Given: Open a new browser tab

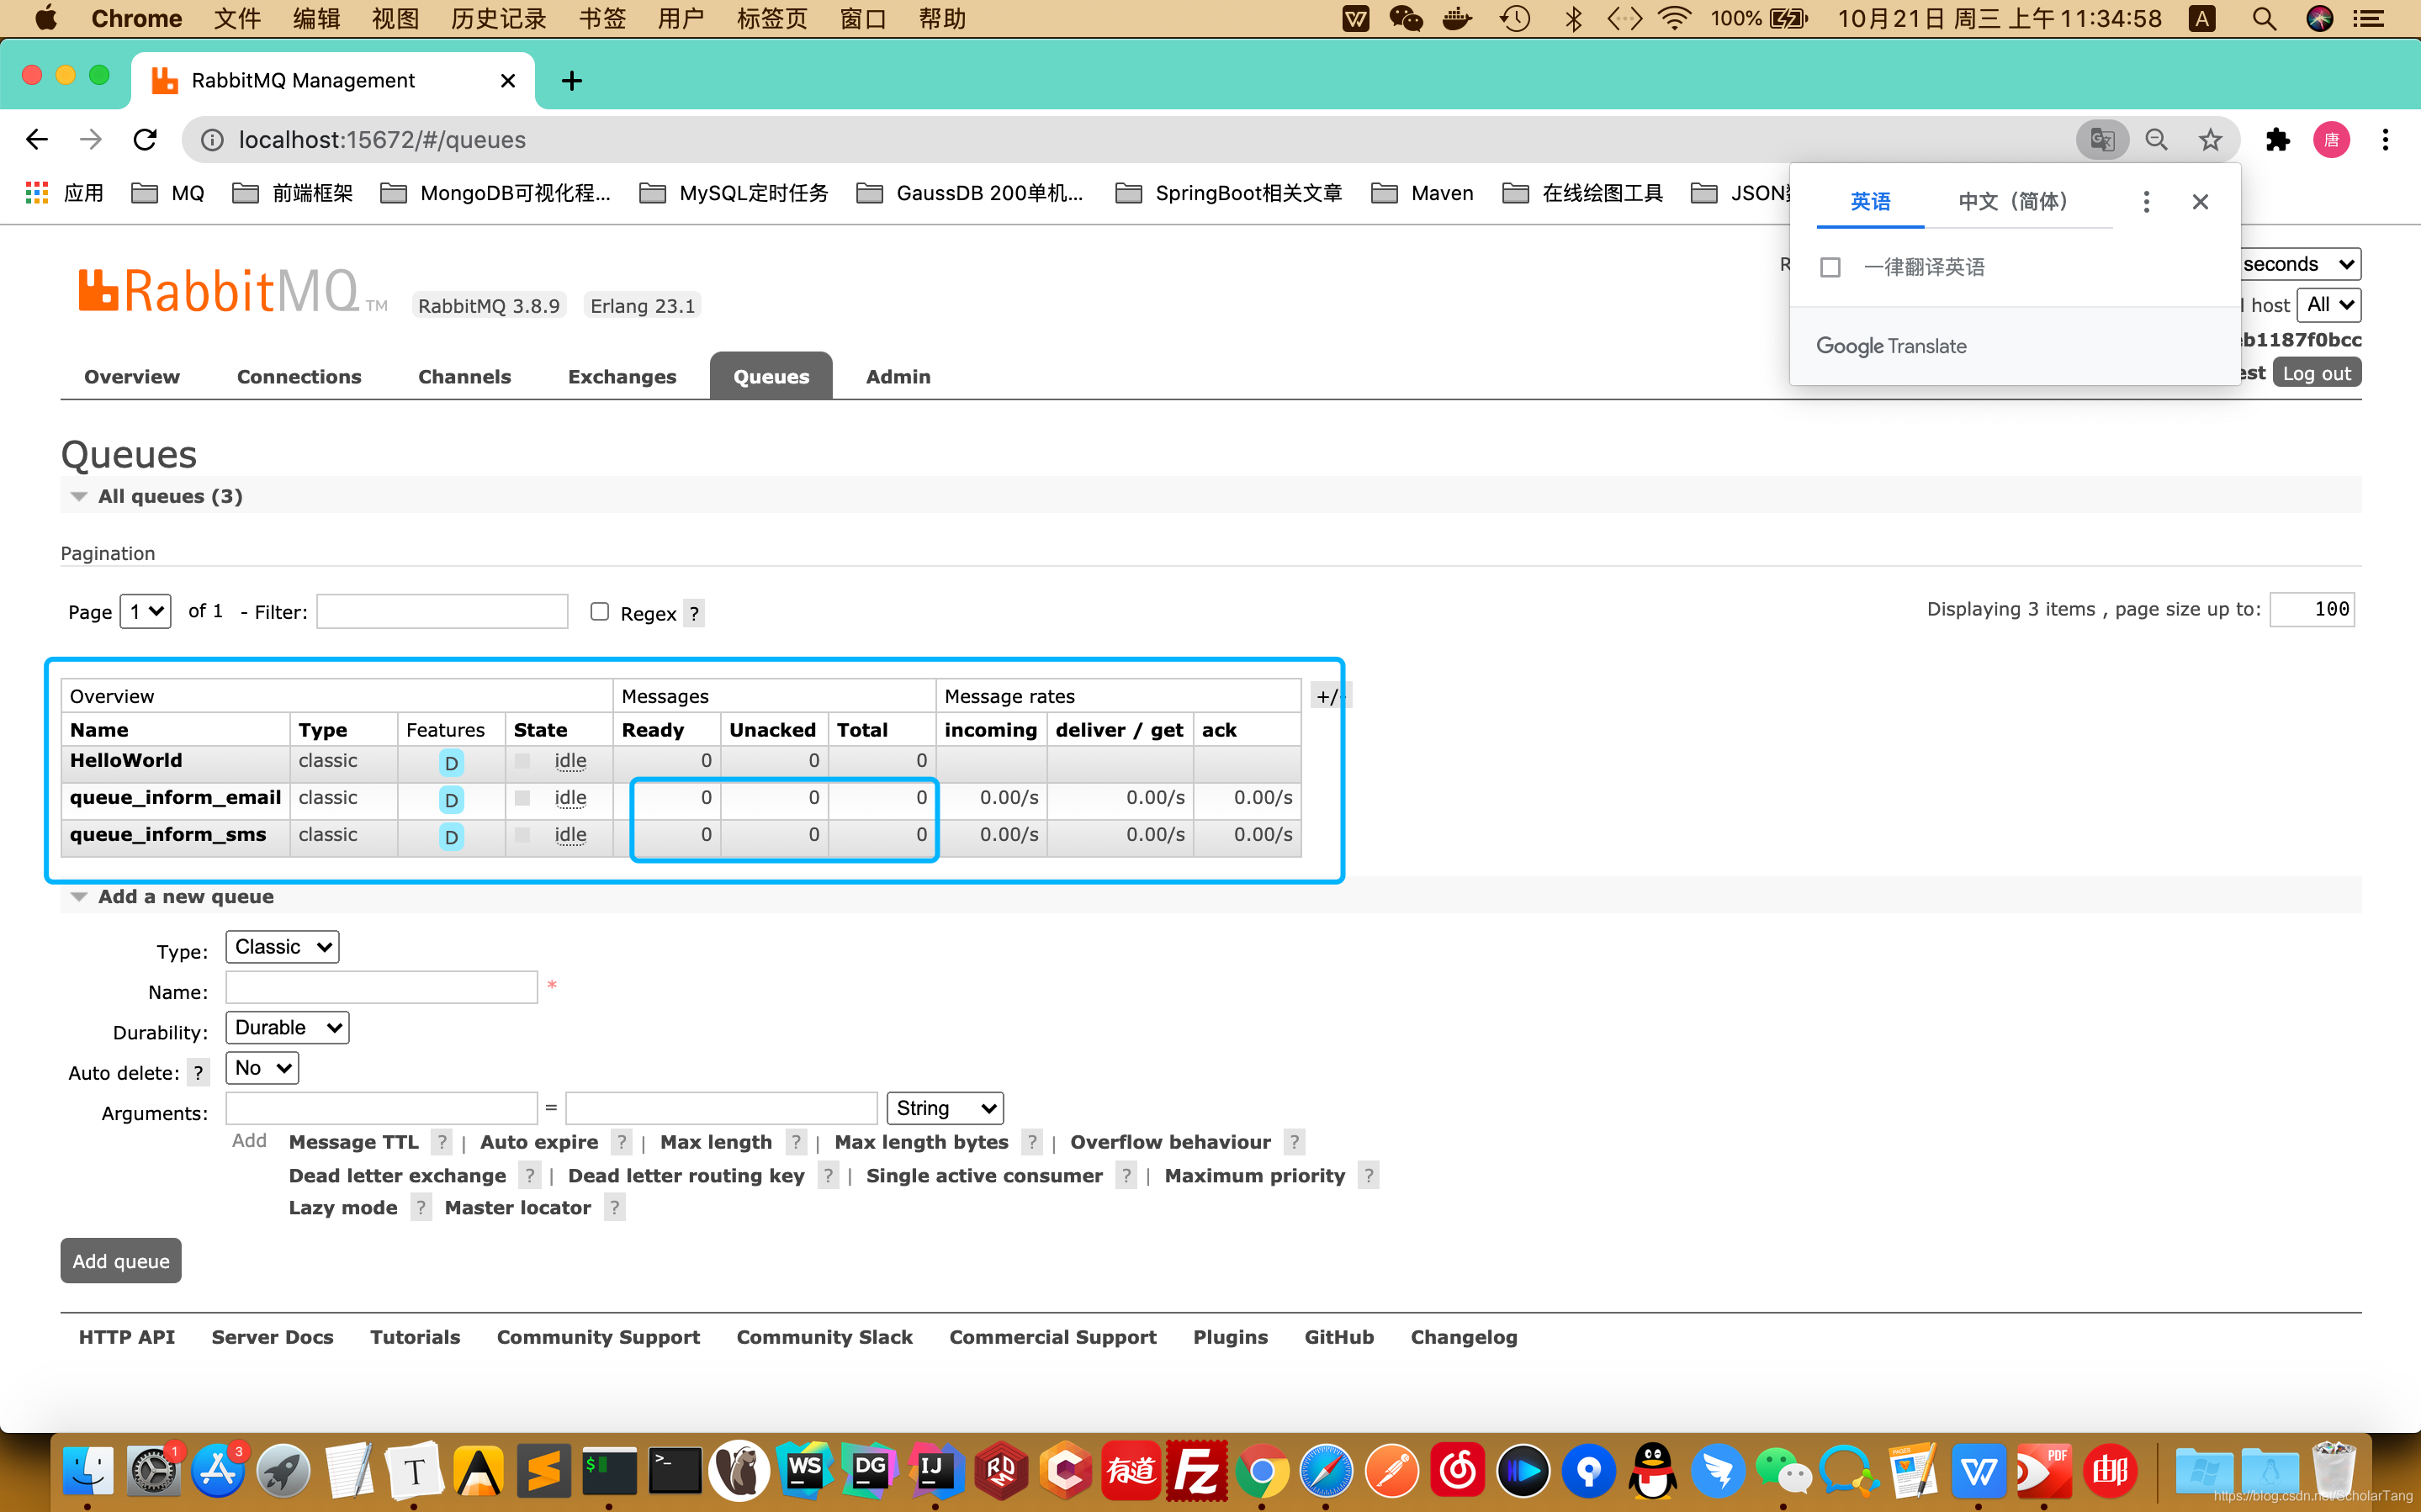Looking at the screenshot, I should (572, 80).
